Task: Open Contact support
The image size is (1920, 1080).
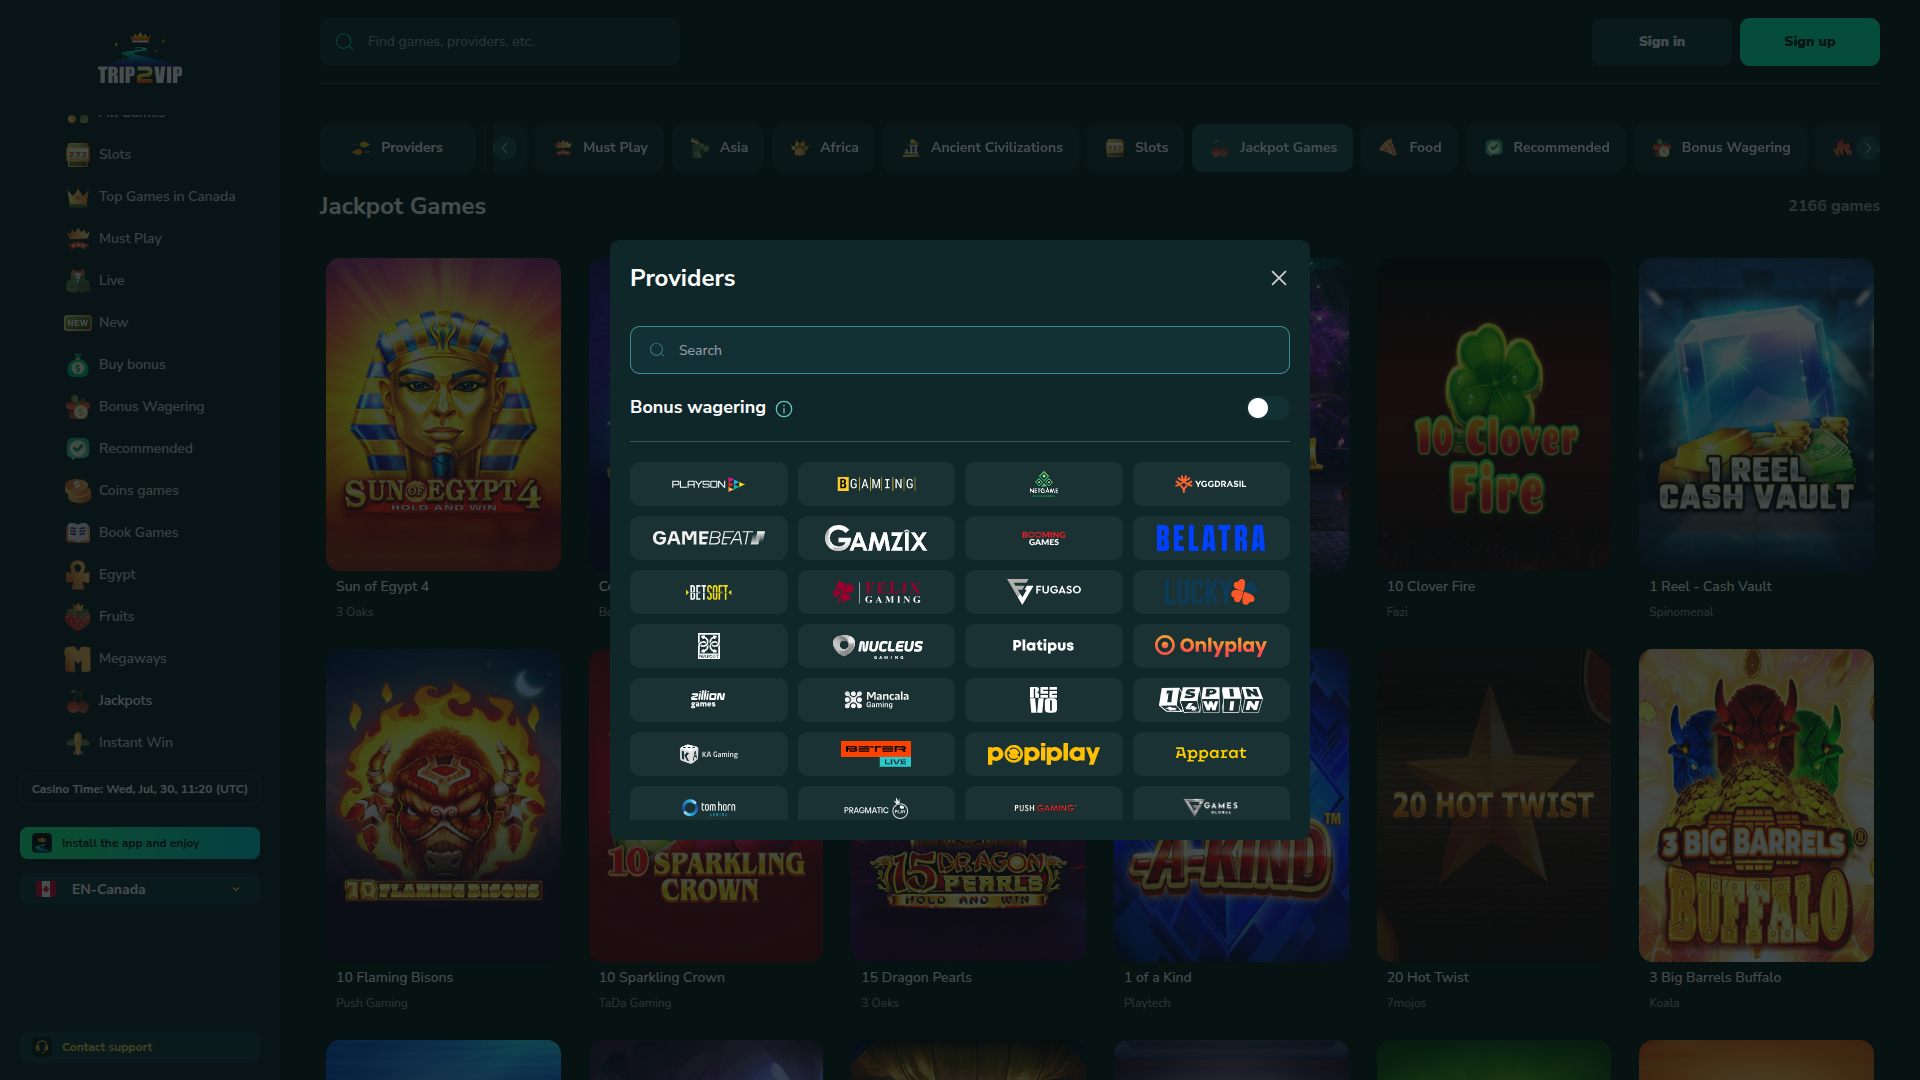Action: click(x=105, y=1047)
